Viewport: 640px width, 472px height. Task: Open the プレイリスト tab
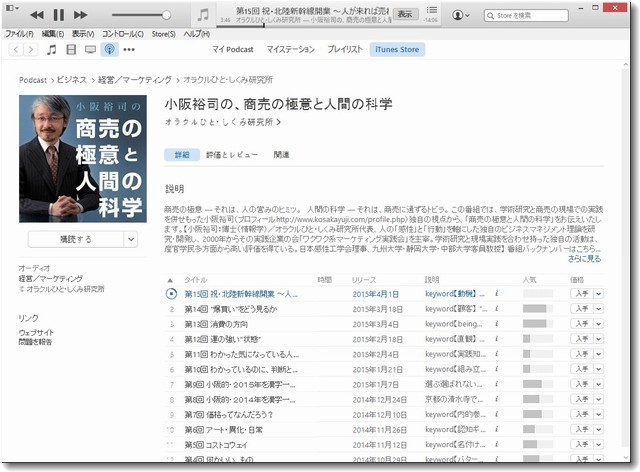click(x=345, y=49)
